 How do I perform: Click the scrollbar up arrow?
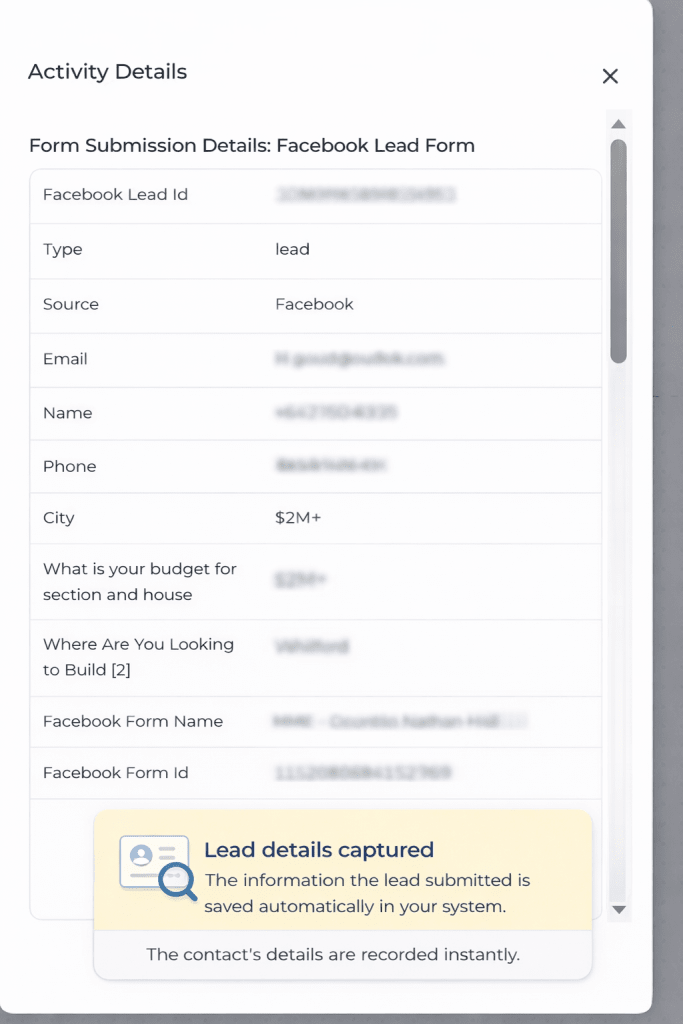tap(618, 124)
